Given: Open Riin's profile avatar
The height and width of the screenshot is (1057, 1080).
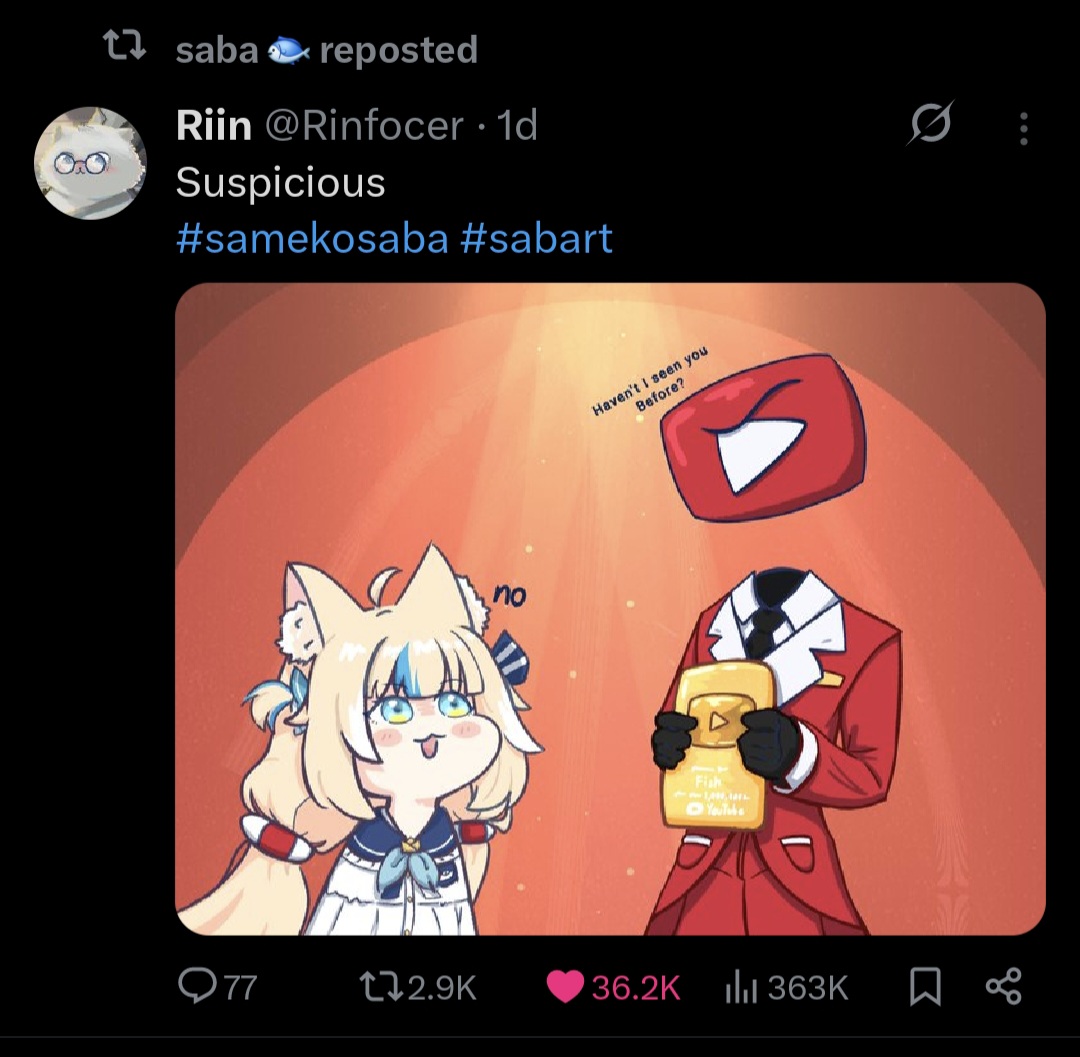Looking at the screenshot, I should click(x=90, y=163).
